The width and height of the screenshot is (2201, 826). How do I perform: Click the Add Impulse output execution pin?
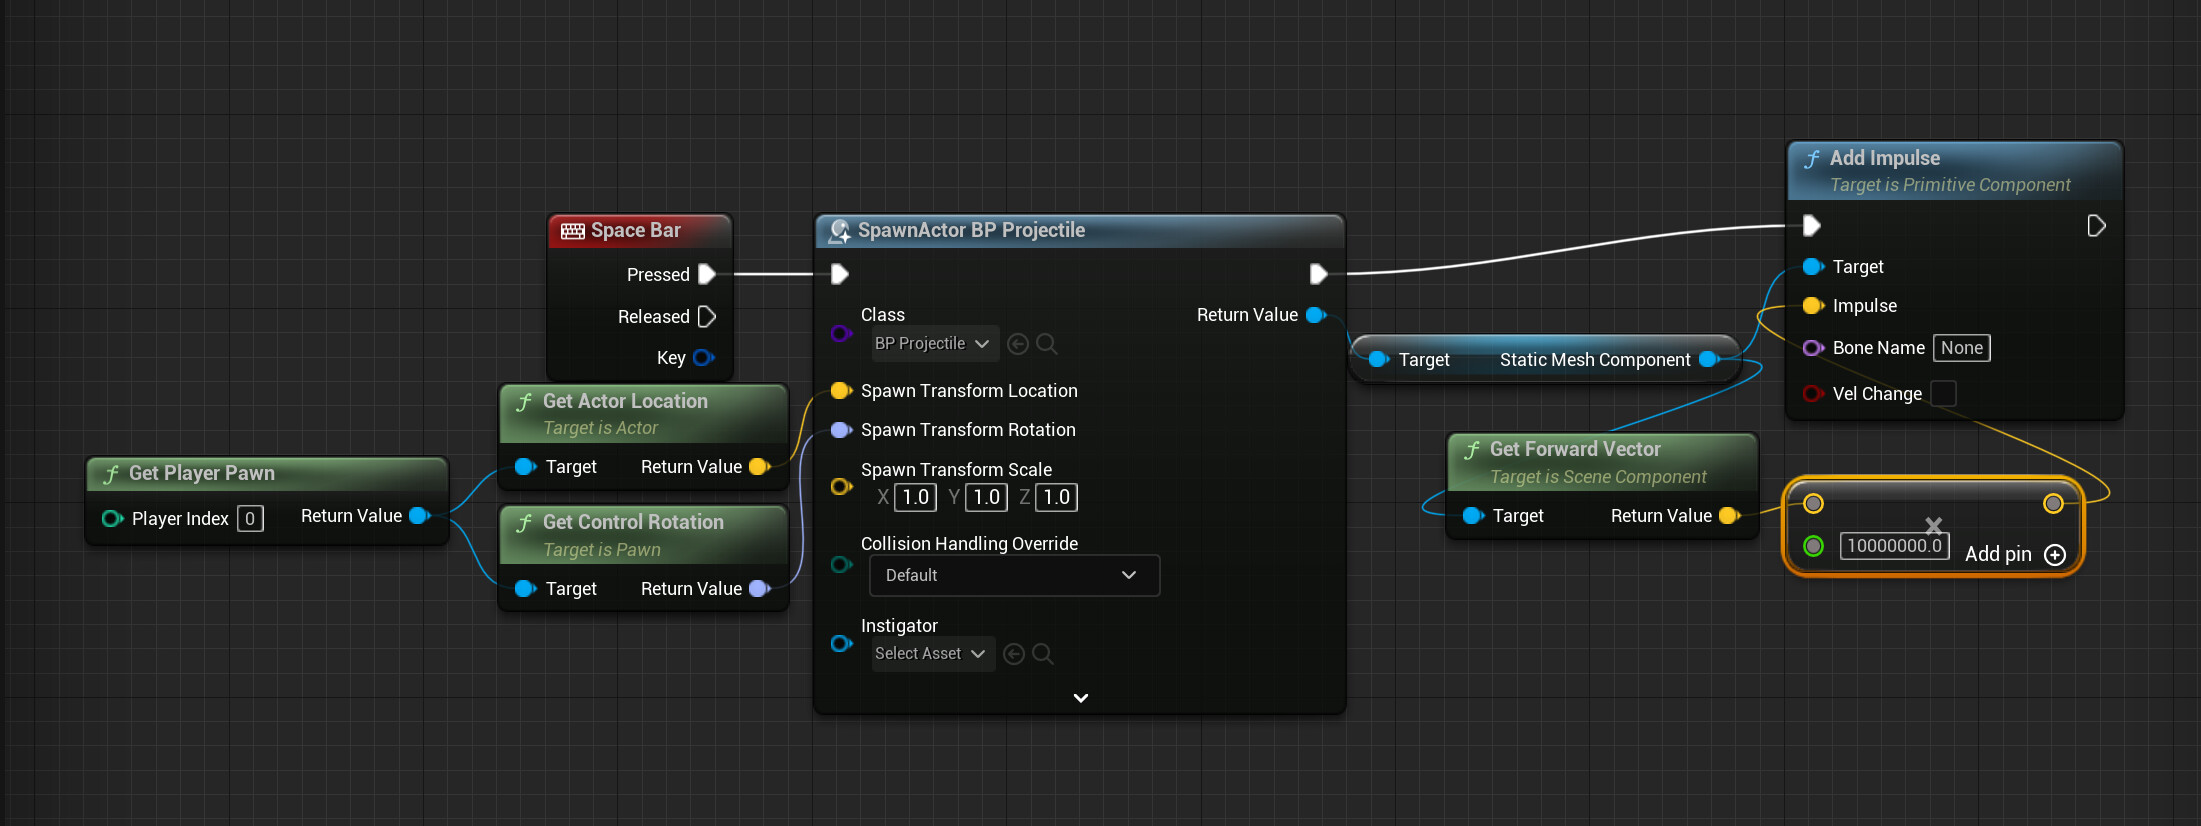(2096, 226)
